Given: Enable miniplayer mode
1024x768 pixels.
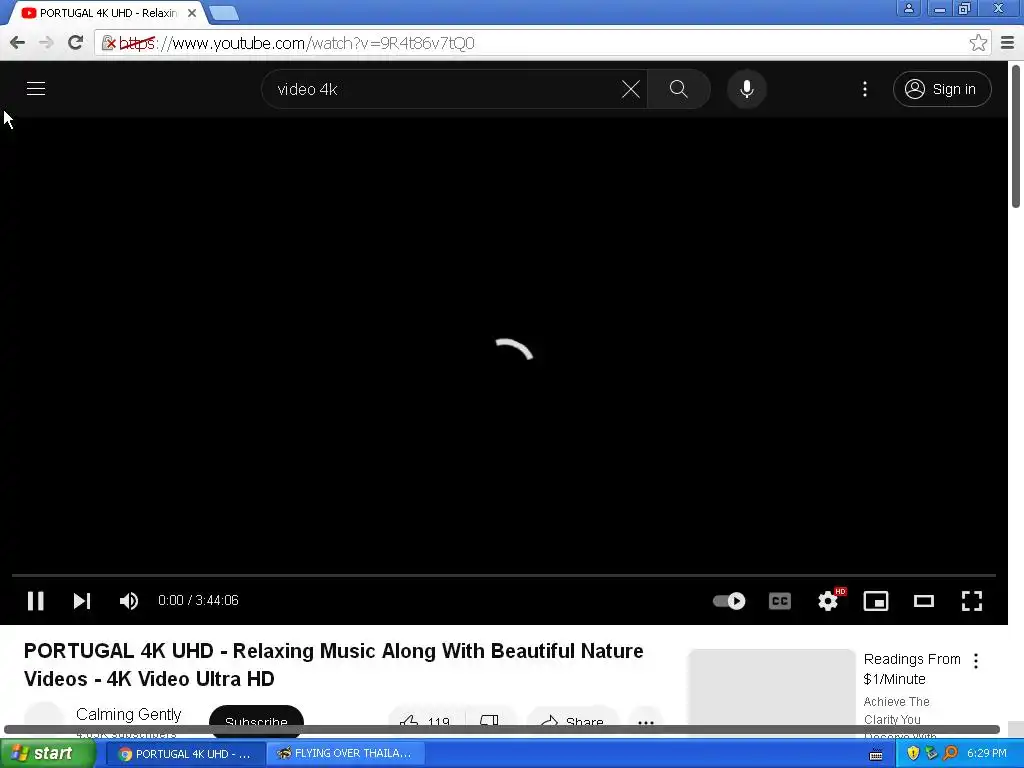Looking at the screenshot, I should pos(876,601).
